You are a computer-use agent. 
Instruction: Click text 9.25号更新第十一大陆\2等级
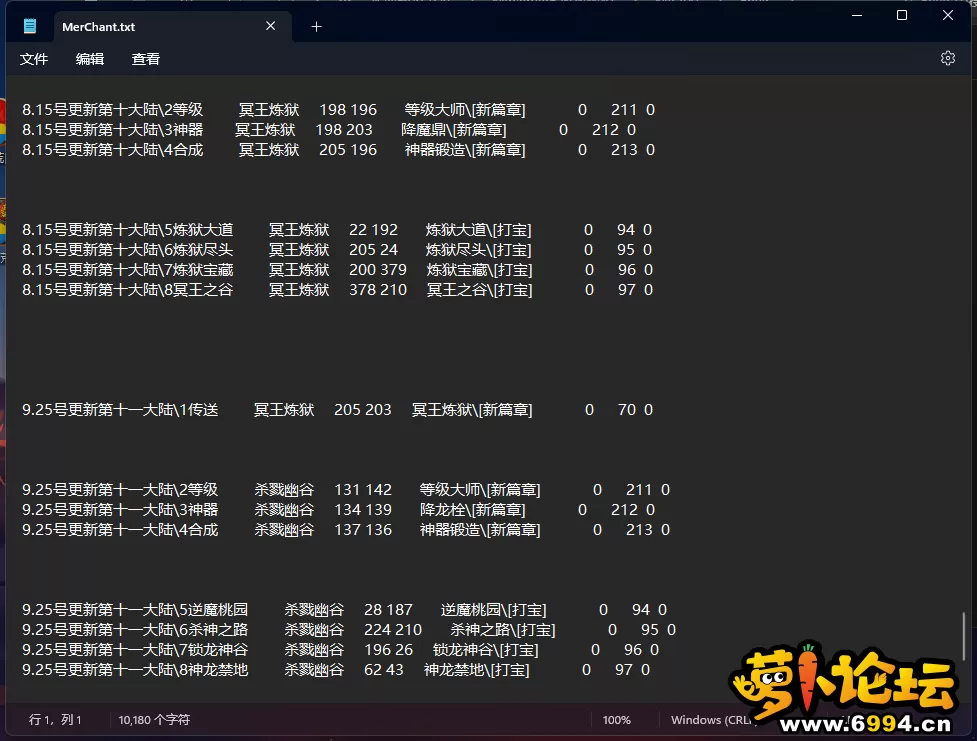pos(120,490)
